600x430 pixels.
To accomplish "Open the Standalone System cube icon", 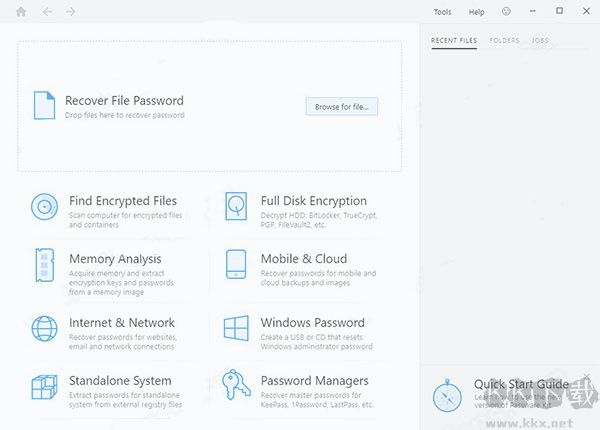I will click(x=44, y=387).
